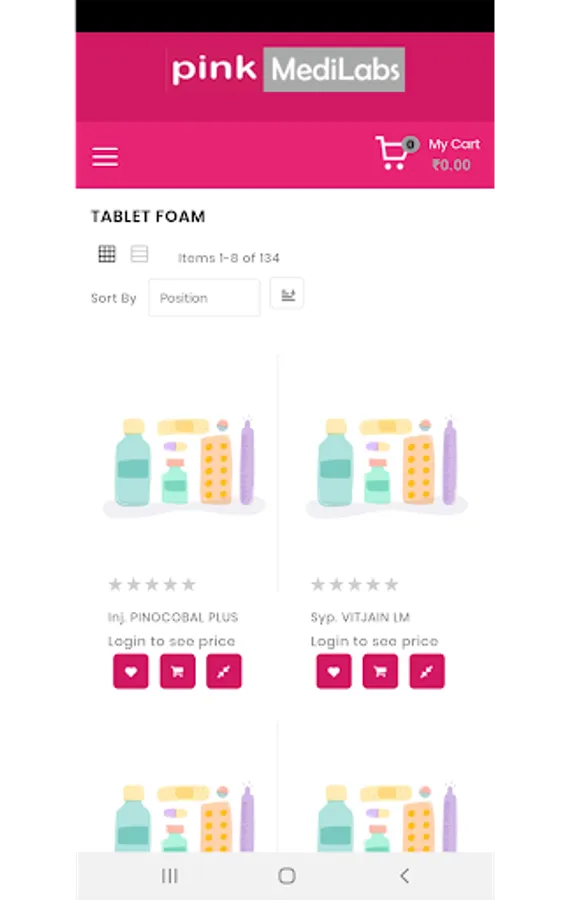This screenshot has height=900, width=561.
Task: Open the hamburger navigation menu
Action: click(x=105, y=157)
